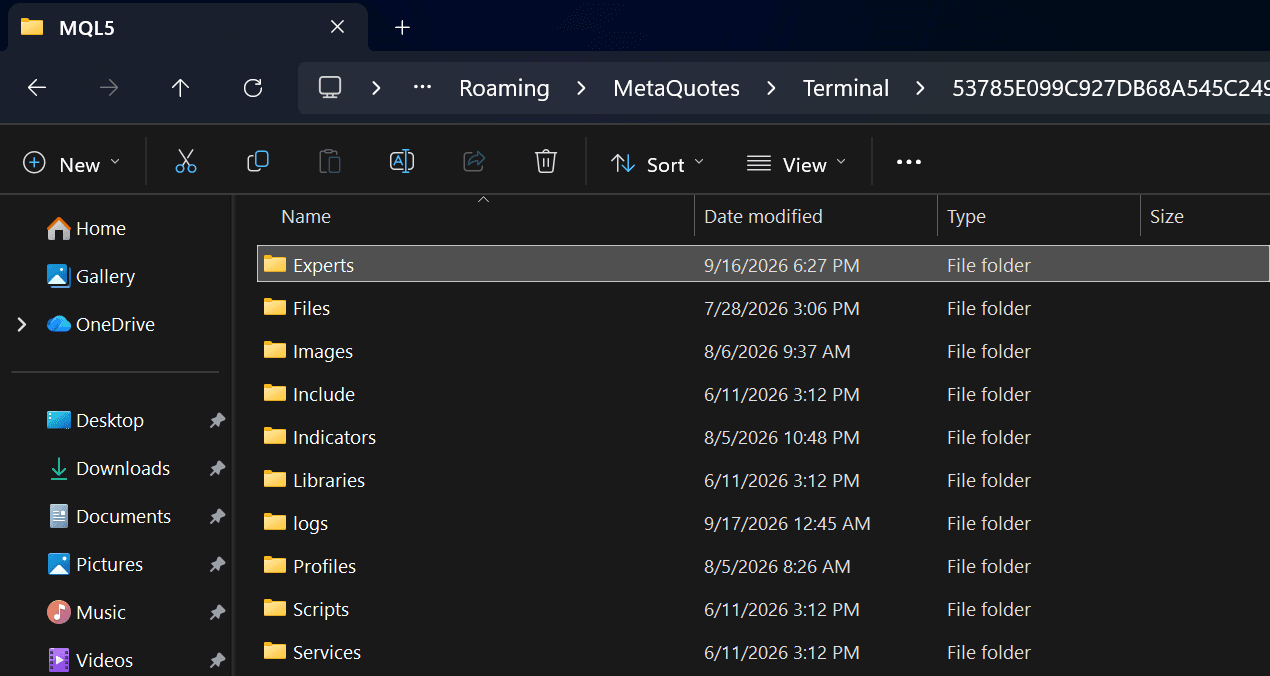Click the Share icon in toolbar
The image size is (1270, 676).
click(x=474, y=162)
